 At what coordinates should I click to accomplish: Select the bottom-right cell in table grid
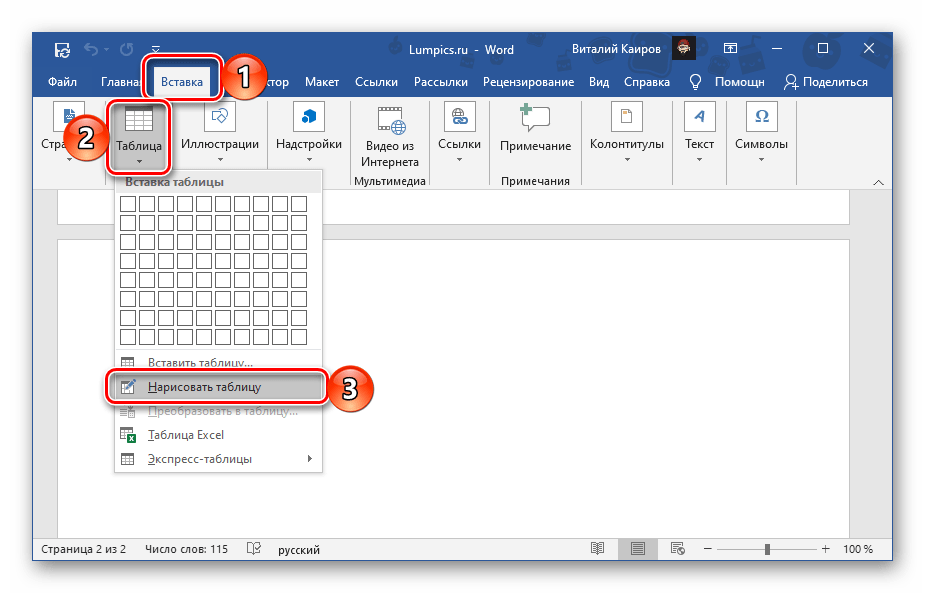point(299,337)
